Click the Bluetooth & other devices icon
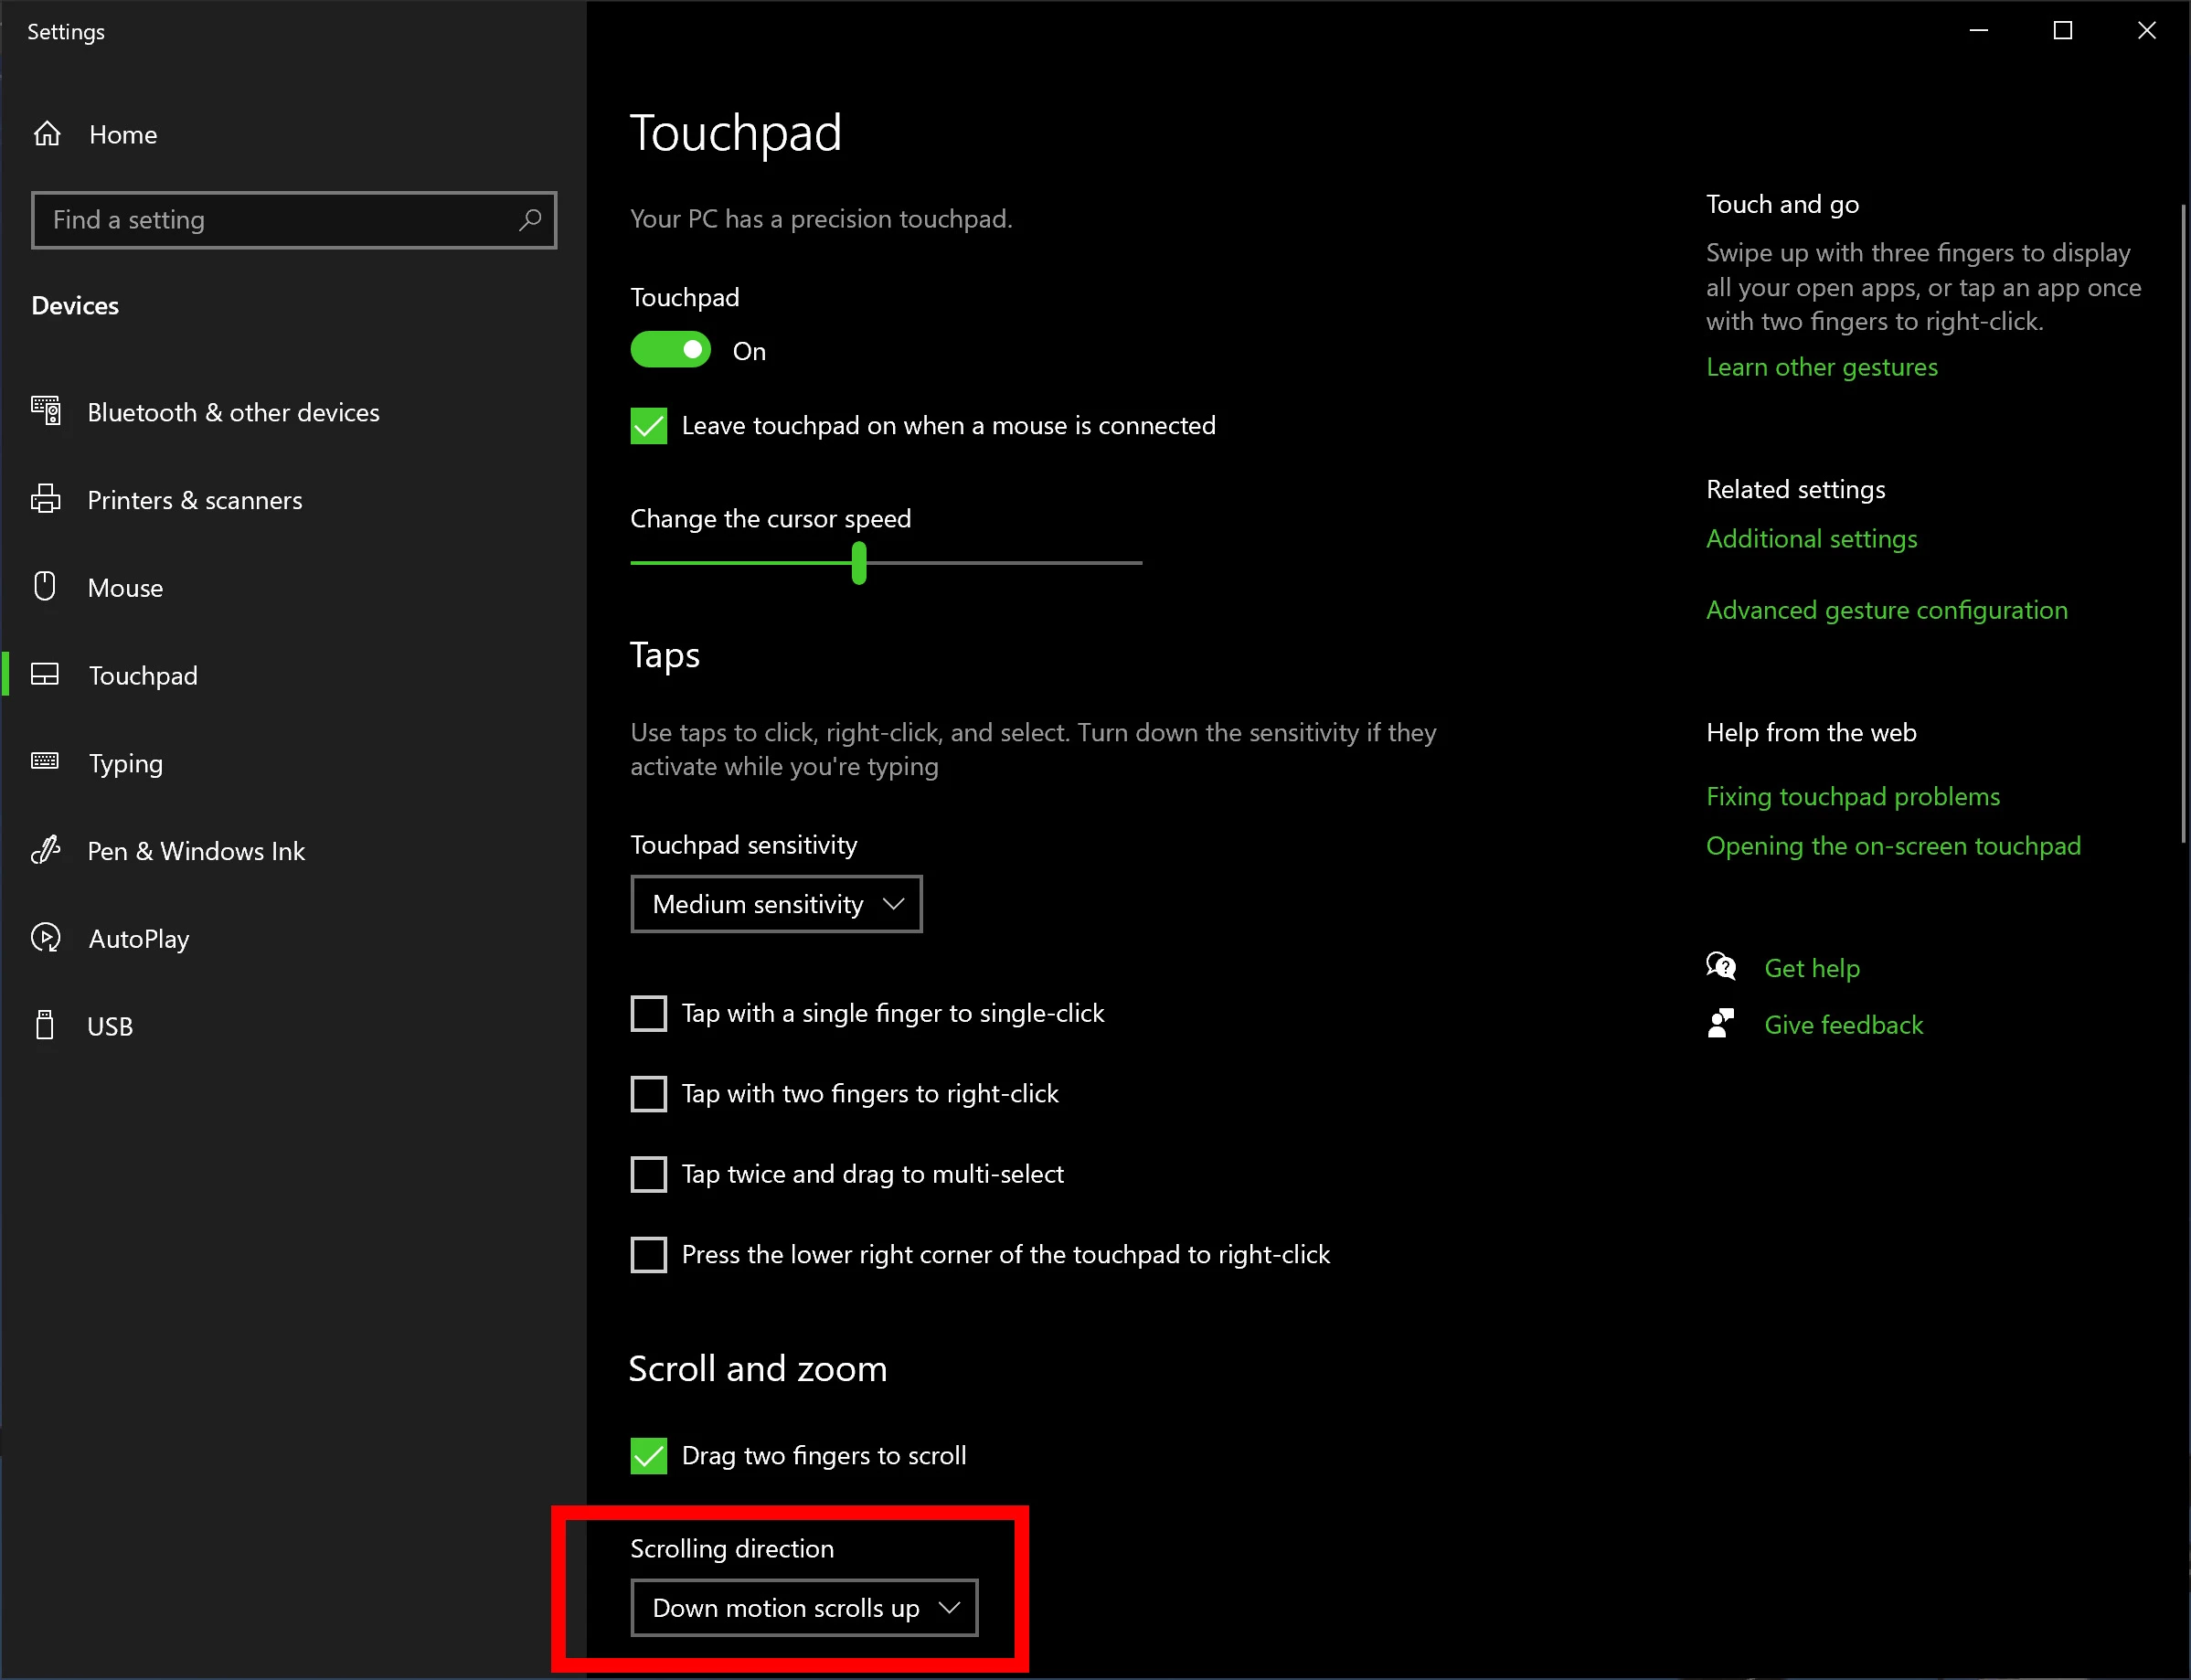Screen dimensions: 2191x1680 [46, 411]
